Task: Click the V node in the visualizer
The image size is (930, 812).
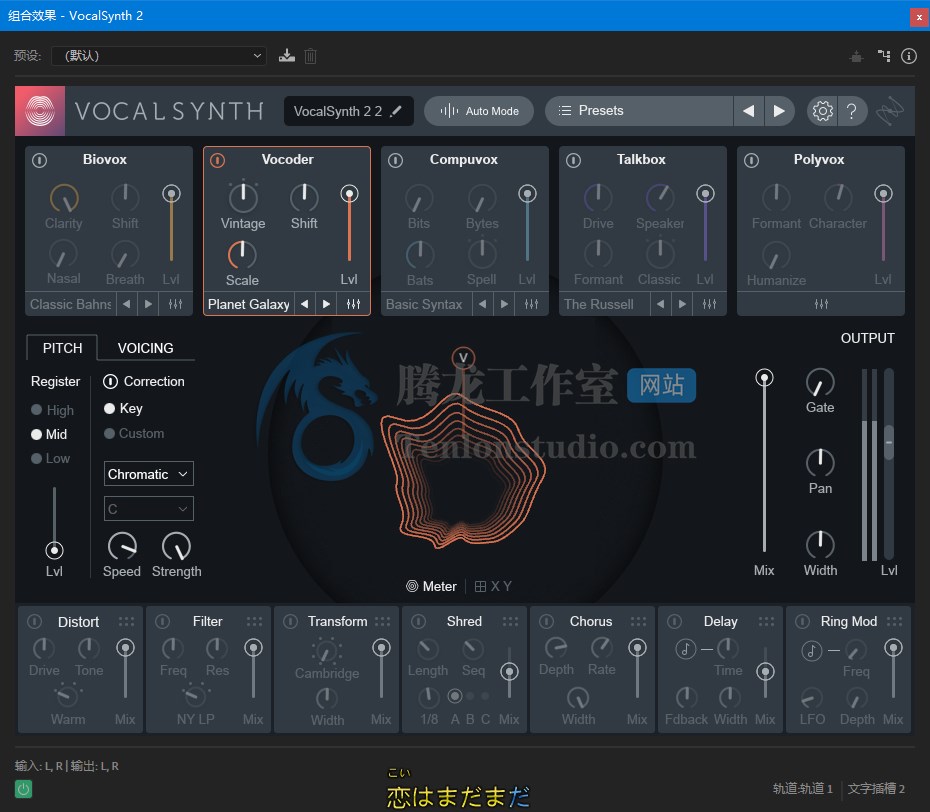Action: (463, 358)
